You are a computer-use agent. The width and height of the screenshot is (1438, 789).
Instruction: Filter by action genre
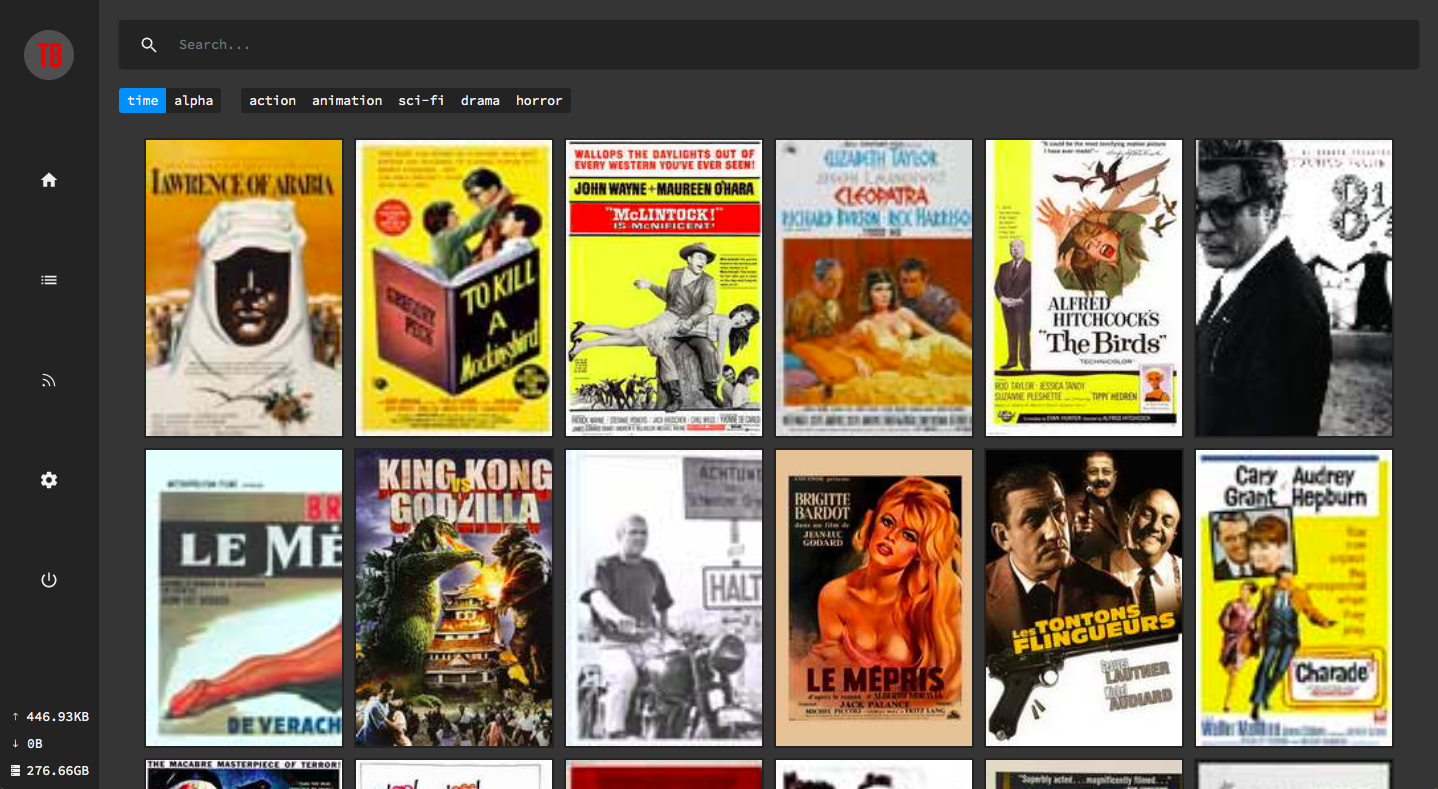273,100
